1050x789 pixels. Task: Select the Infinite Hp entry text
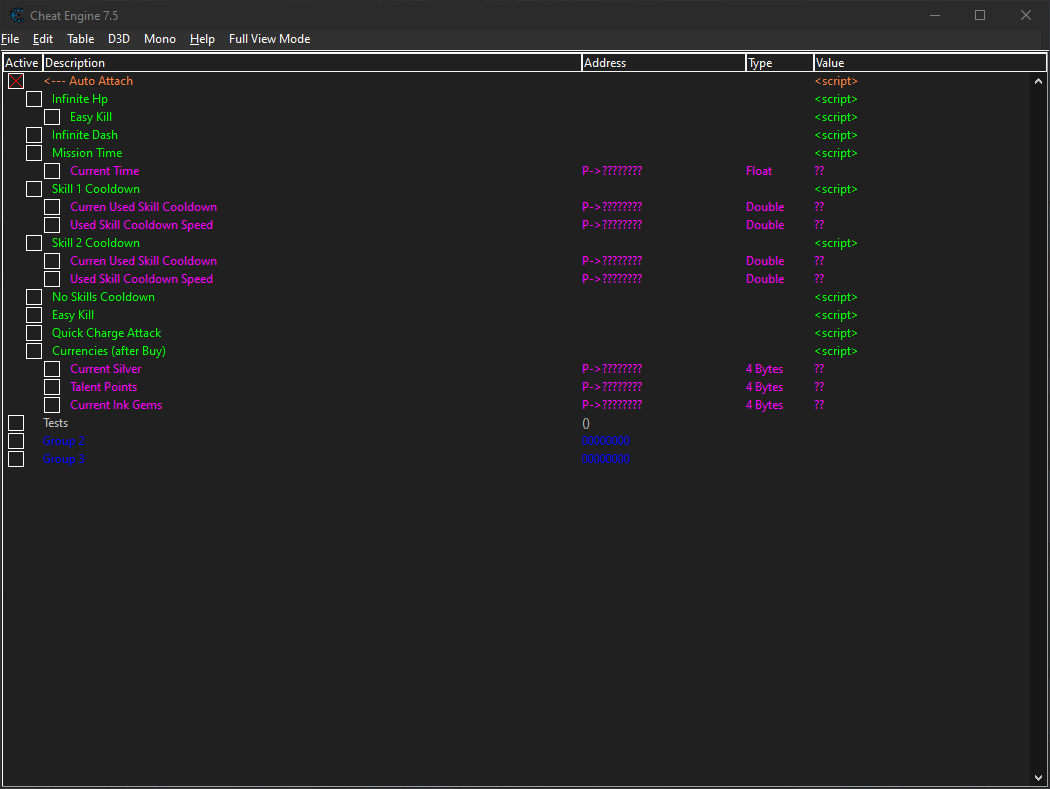click(x=80, y=99)
